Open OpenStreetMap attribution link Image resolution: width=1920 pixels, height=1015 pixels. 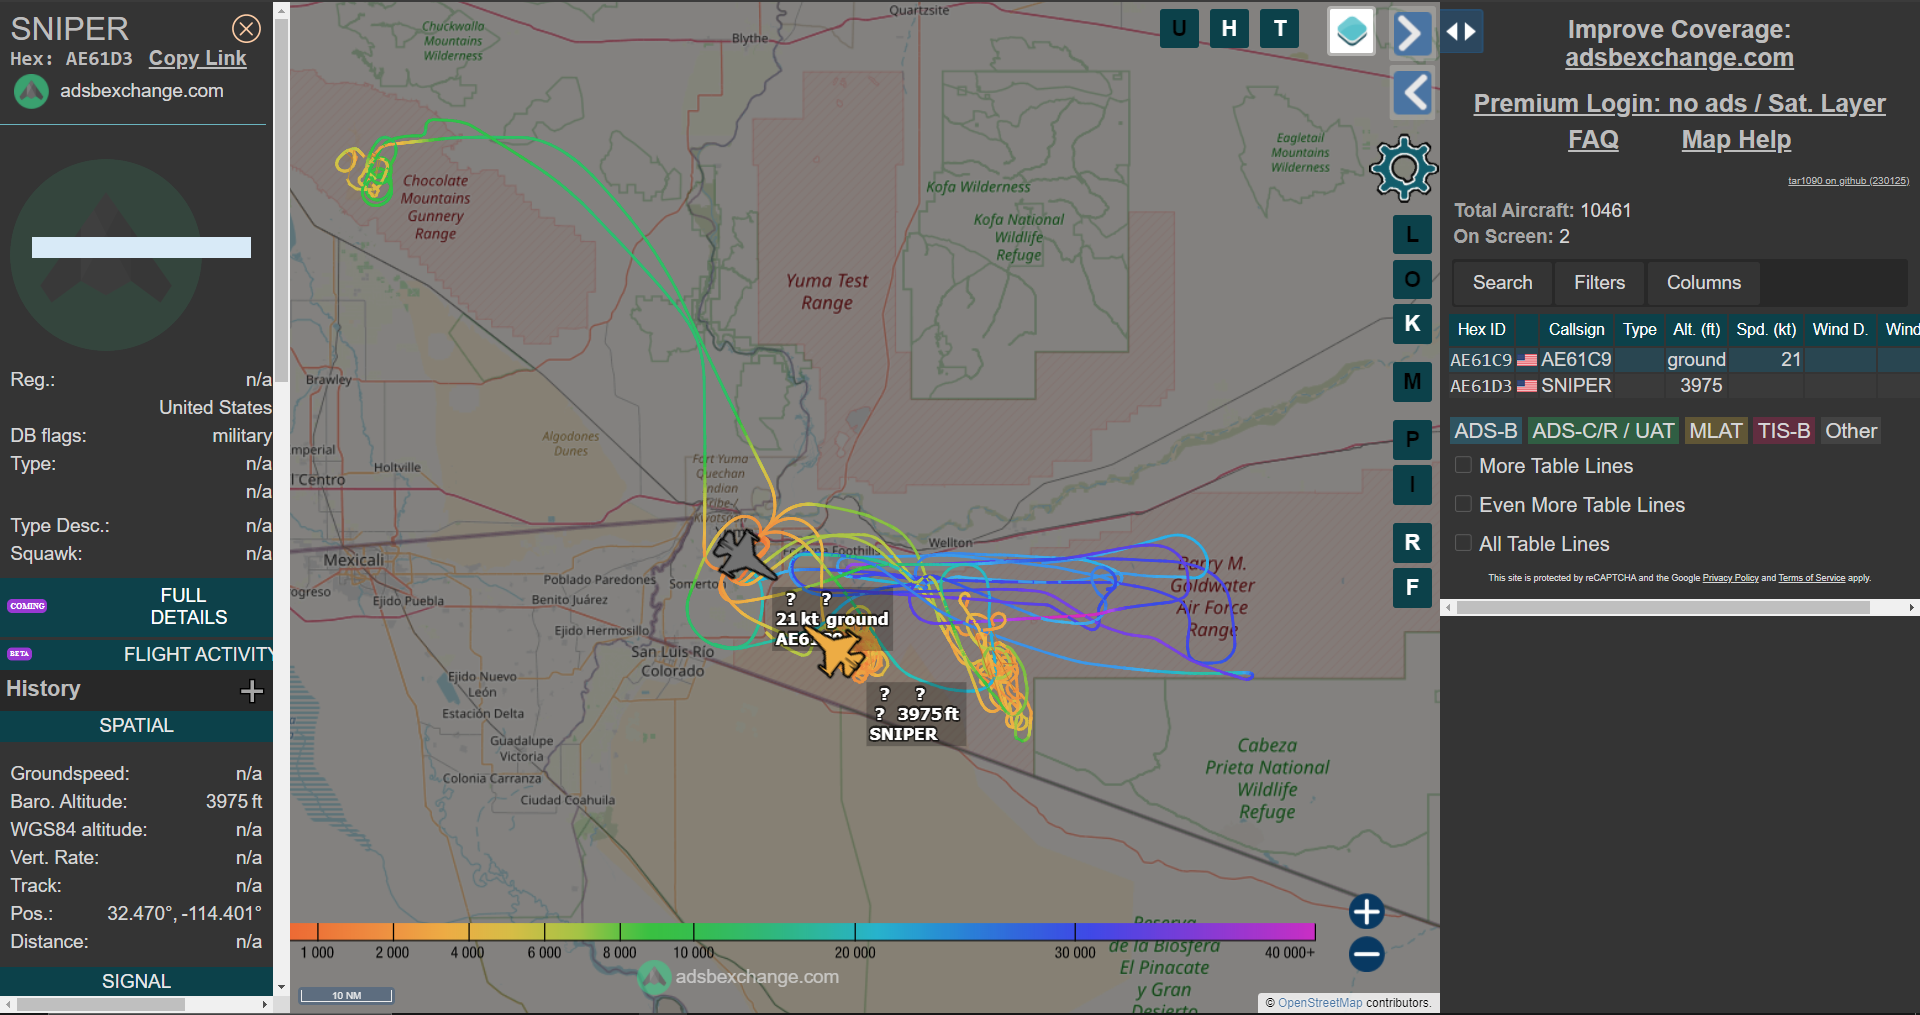coord(1320,1003)
